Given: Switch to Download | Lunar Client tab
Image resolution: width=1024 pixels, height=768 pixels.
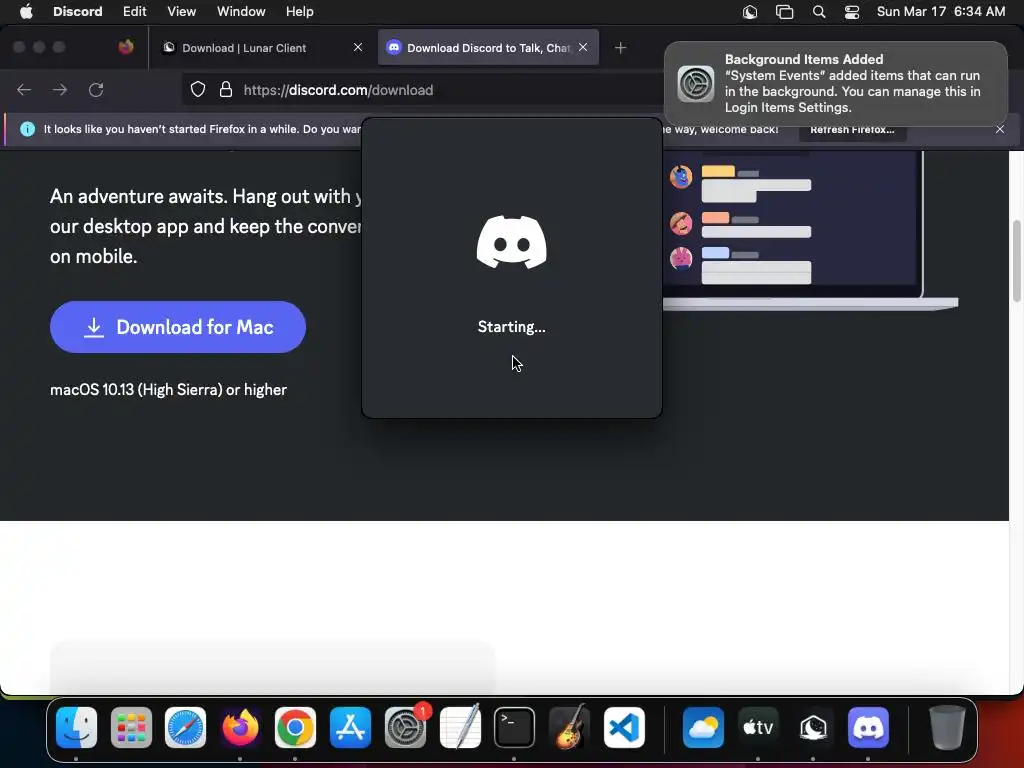Looking at the screenshot, I should click(x=261, y=48).
